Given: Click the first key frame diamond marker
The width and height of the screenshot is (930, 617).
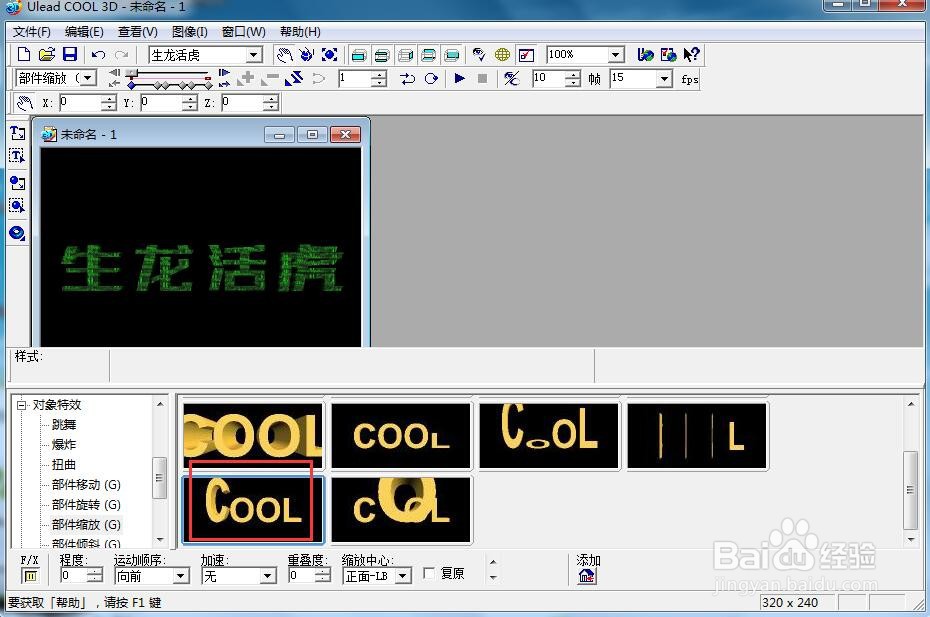Looking at the screenshot, I should 132,85.
